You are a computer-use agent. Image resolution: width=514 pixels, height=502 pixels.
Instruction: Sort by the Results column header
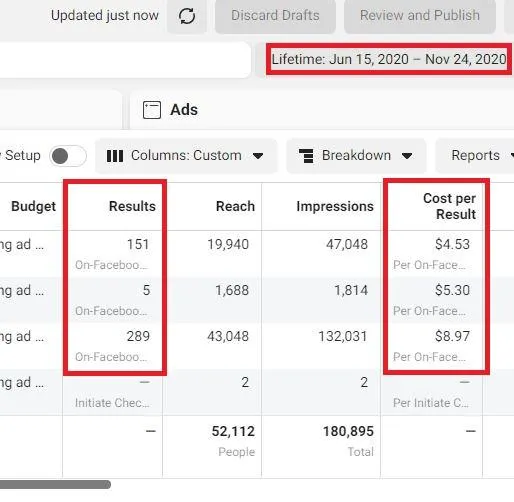pyautogui.click(x=132, y=206)
